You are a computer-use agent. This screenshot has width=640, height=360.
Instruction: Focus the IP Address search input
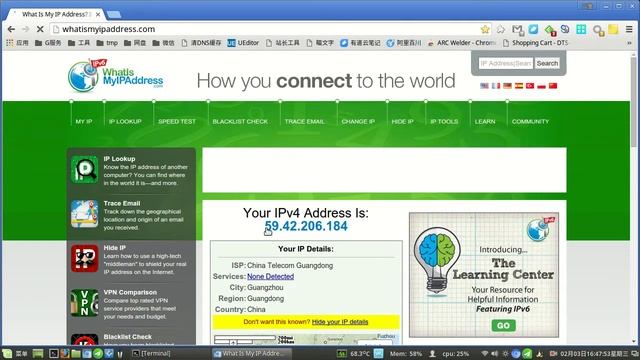[x=506, y=63]
